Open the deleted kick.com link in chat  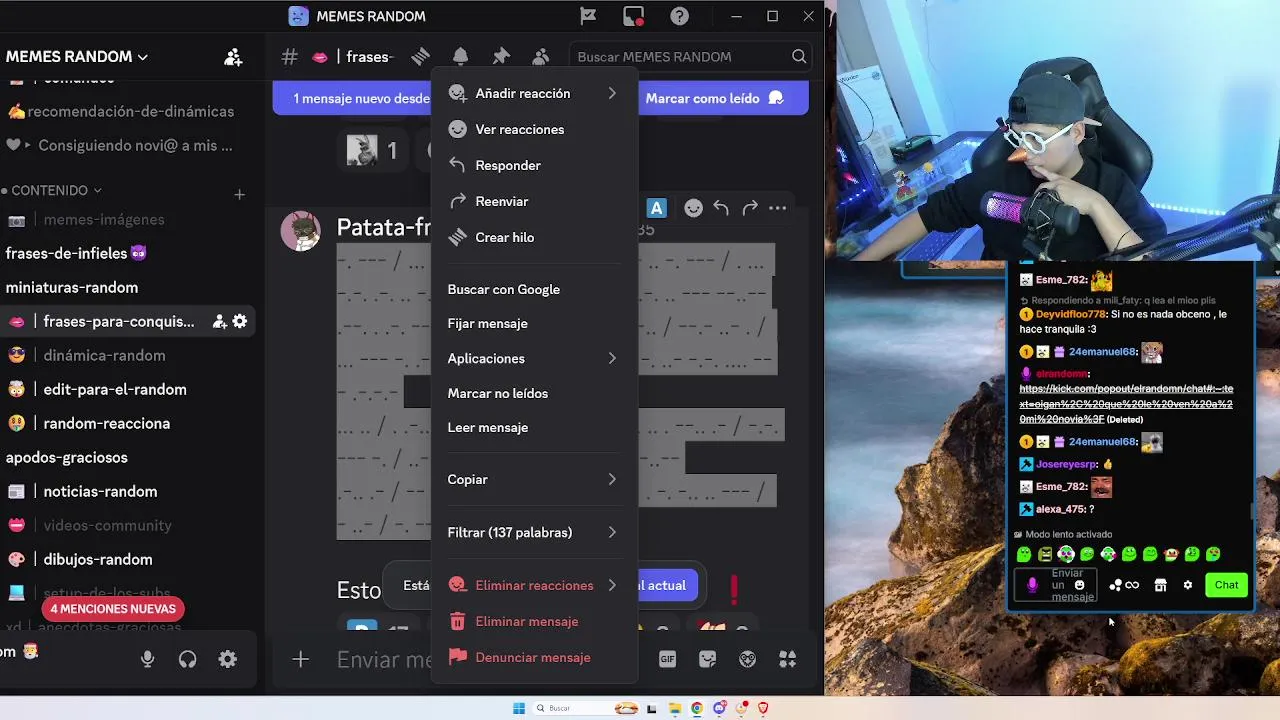pyautogui.click(x=1126, y=404)
